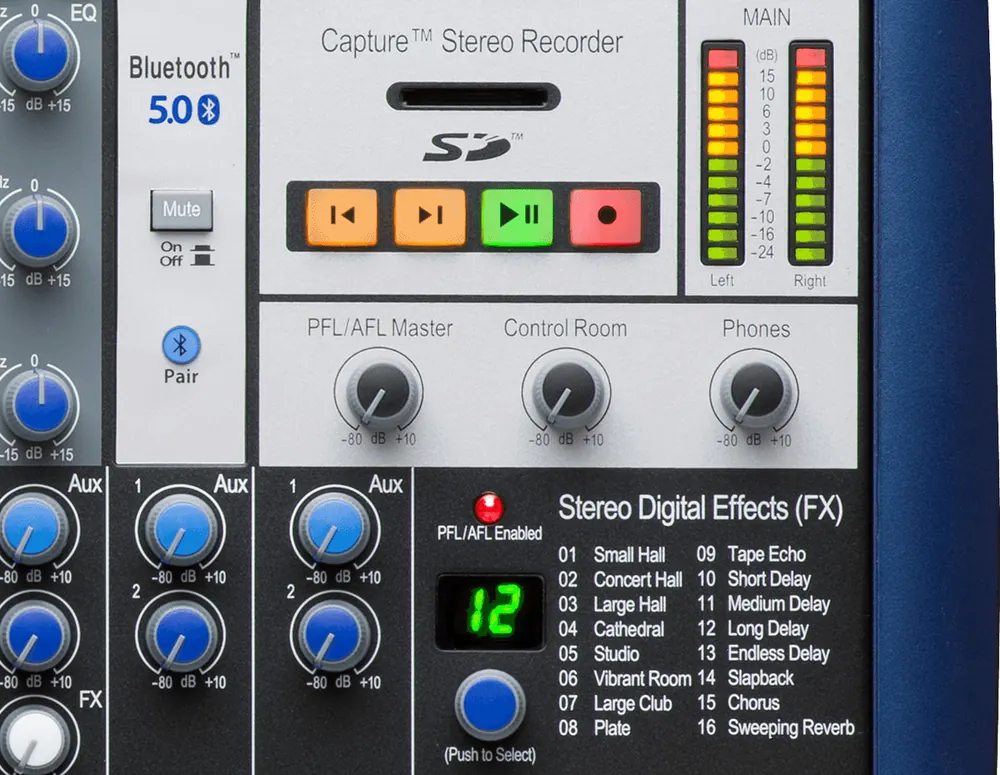Tap the previous track button on recorder
The height and width of the screenshot is (775, 1000).
tap(342, 217)
